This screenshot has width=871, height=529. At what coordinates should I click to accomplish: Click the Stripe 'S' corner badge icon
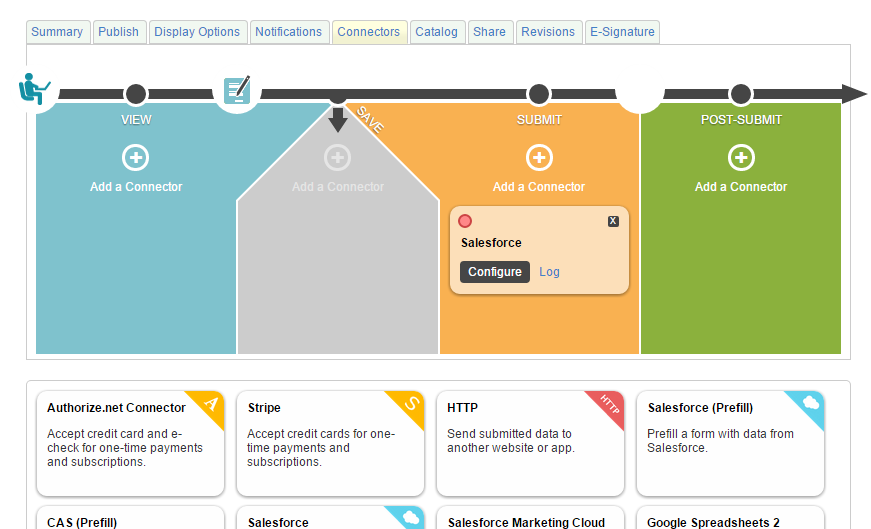tap(411, 403)
